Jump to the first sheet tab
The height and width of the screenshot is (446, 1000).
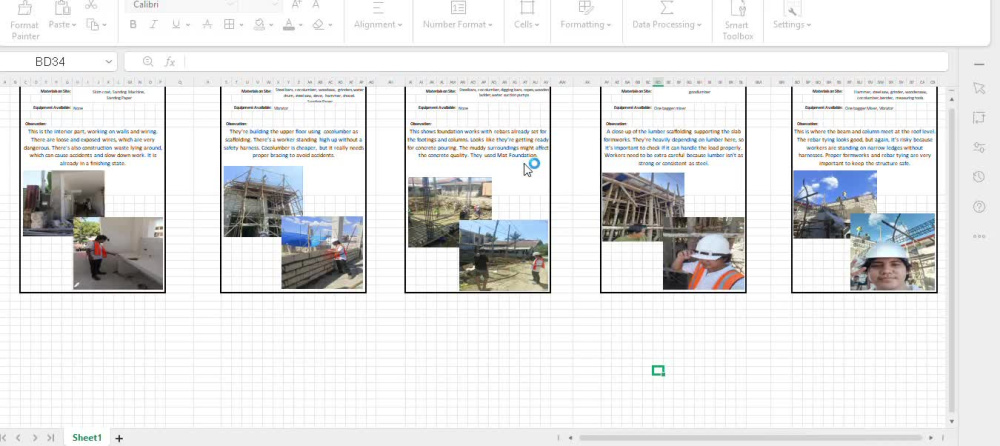(4, 438)
